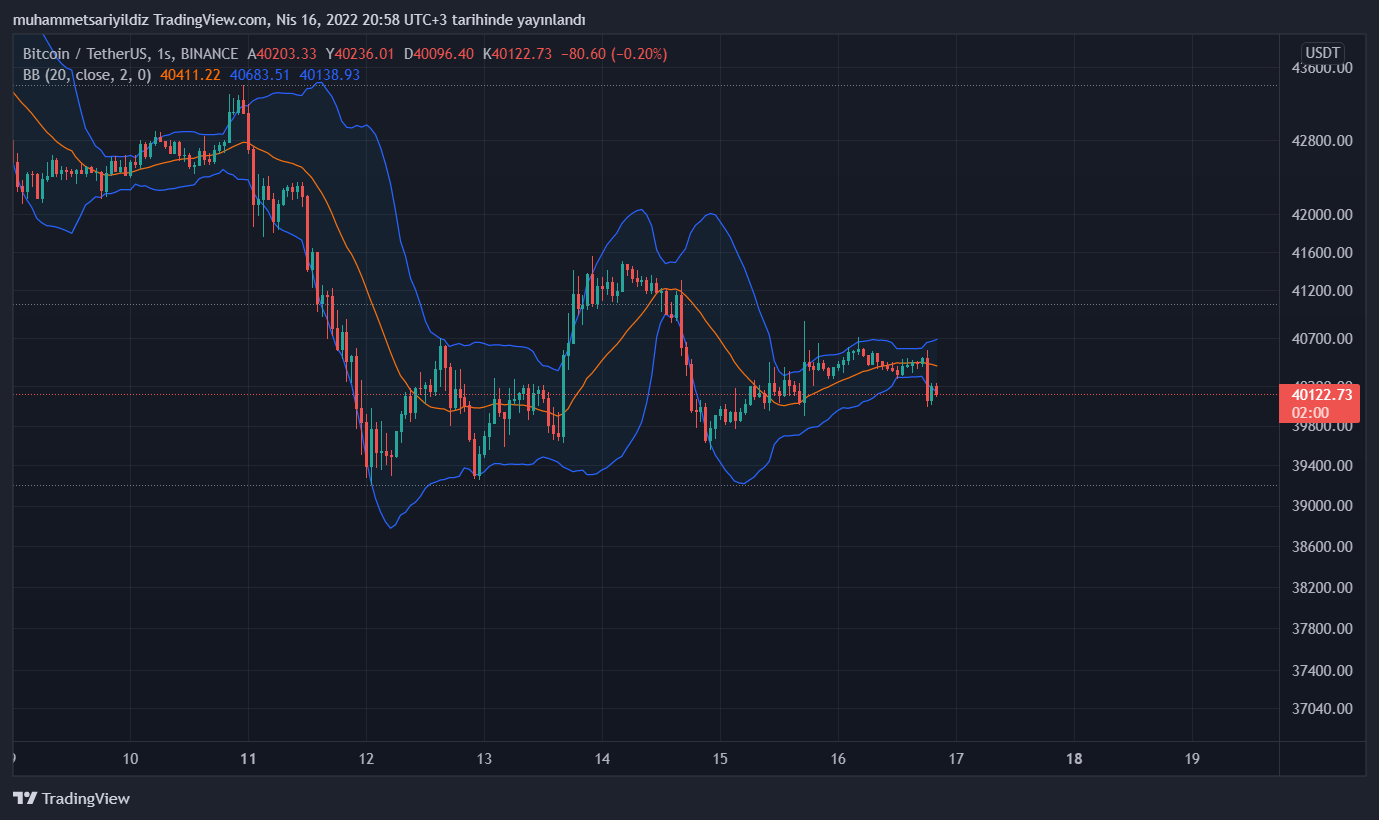Click the muhammetsariyildiz author name
This screenshot has height=820, width=1379.
coord(81,20)
